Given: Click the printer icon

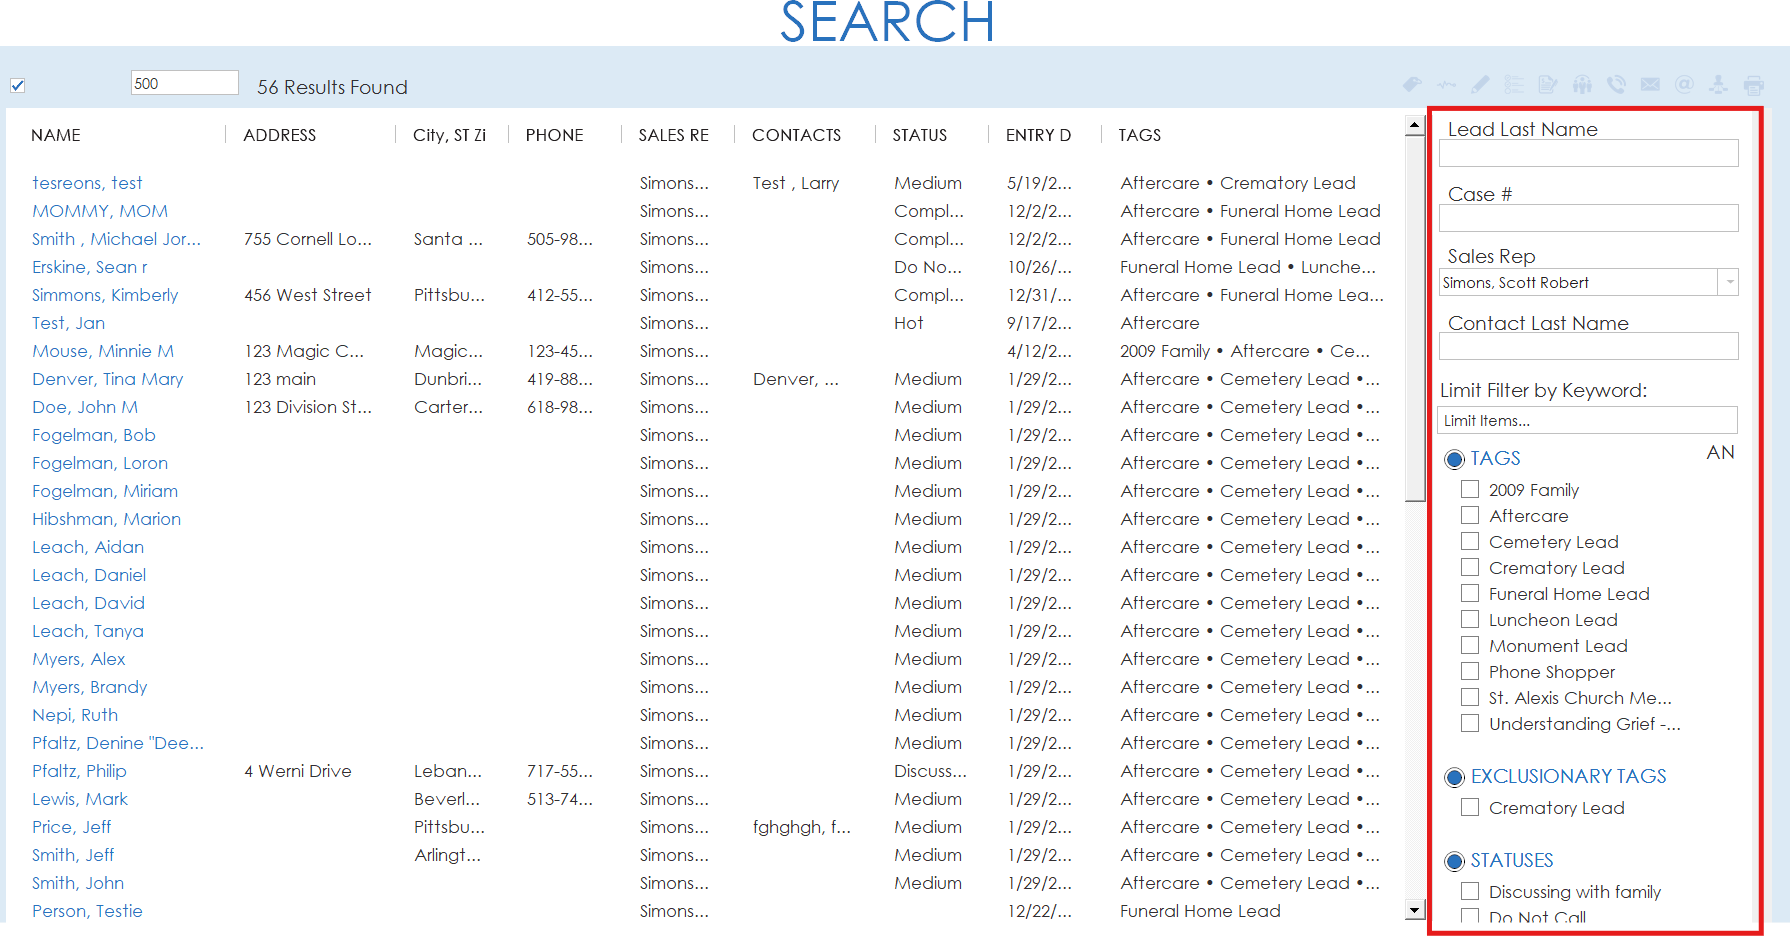Looking at the screenshot, I should 1753,85.
